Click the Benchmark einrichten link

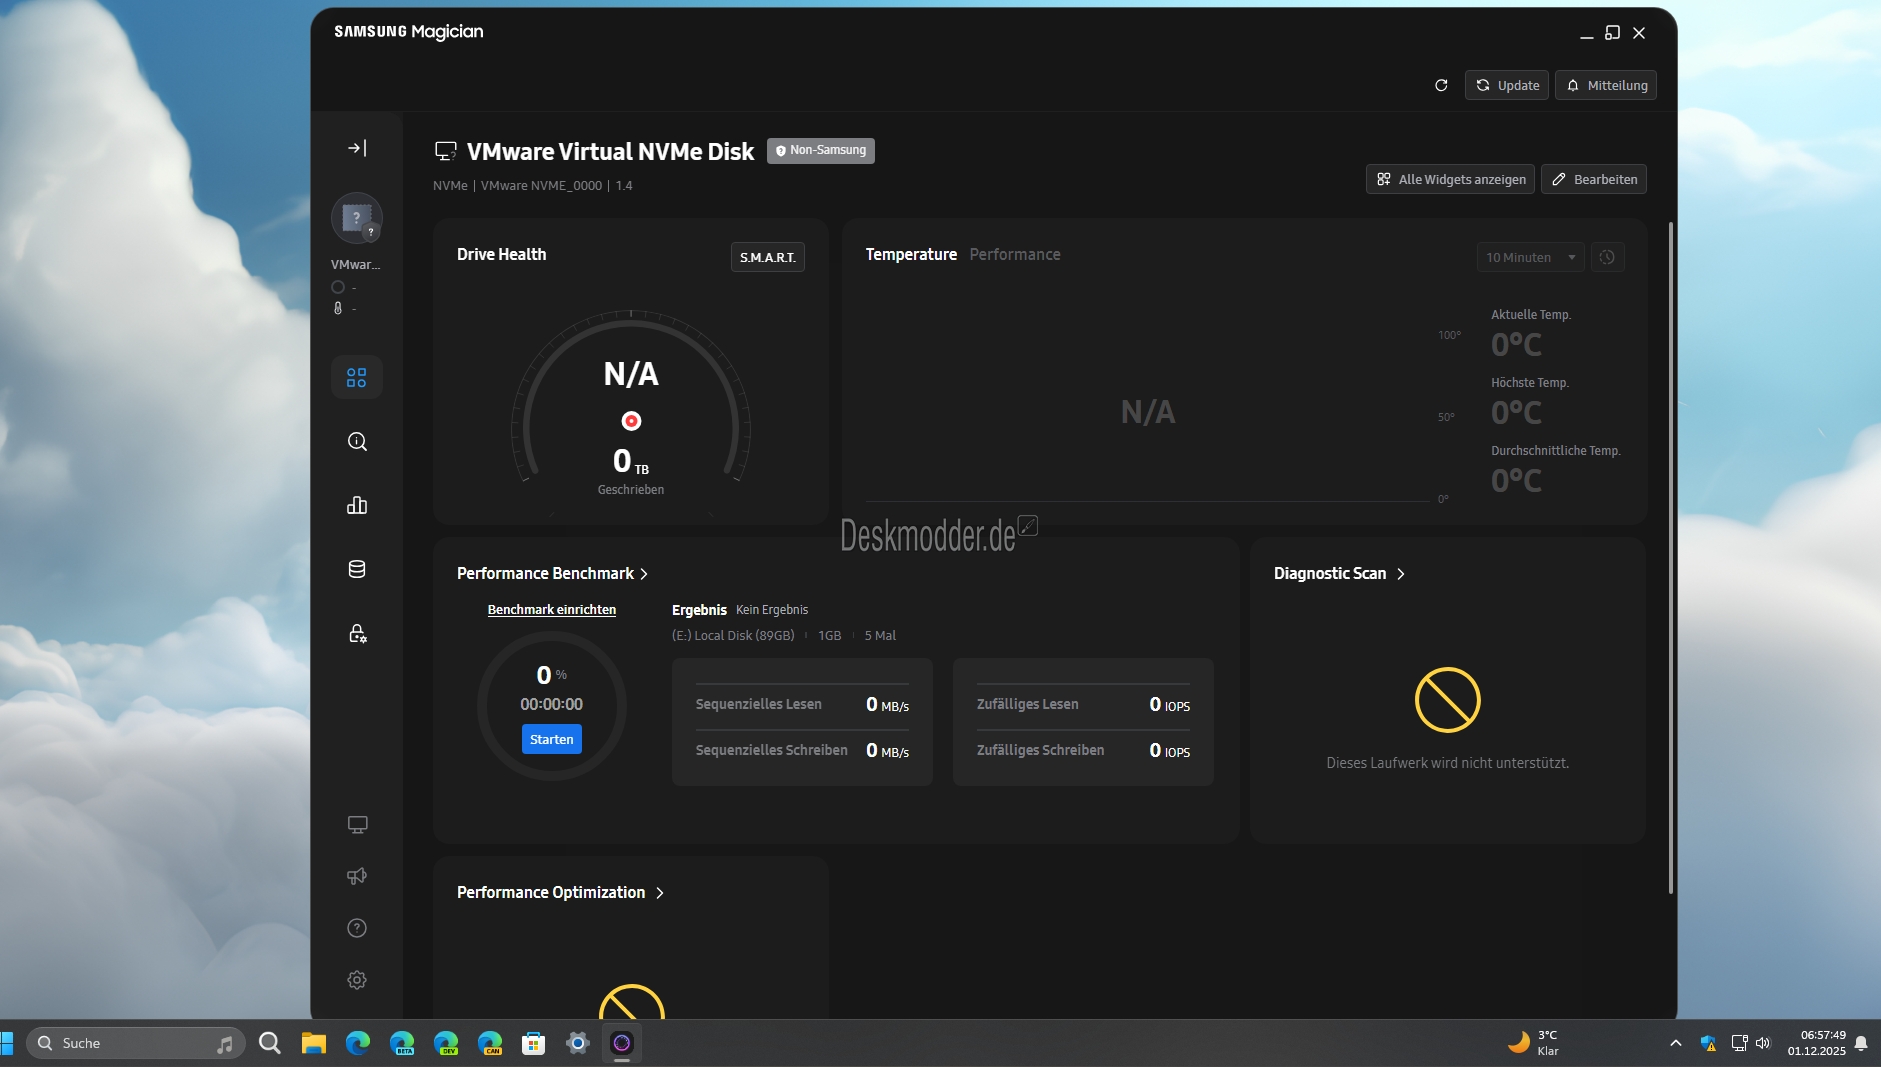[x=552, y=610]
